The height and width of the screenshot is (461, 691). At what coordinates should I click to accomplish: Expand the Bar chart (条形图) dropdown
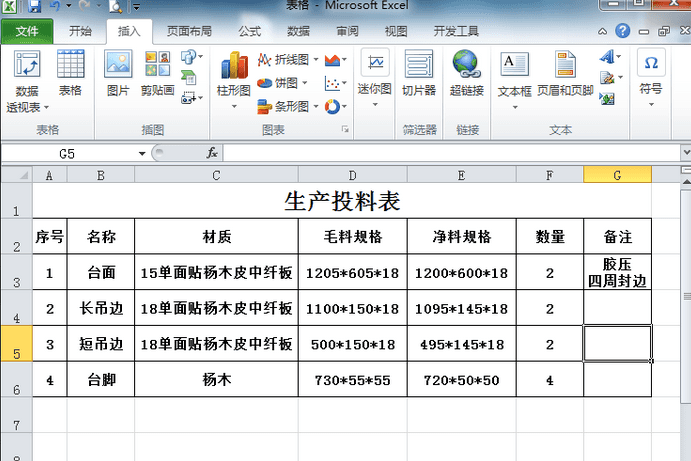click(x=316, y=106)
